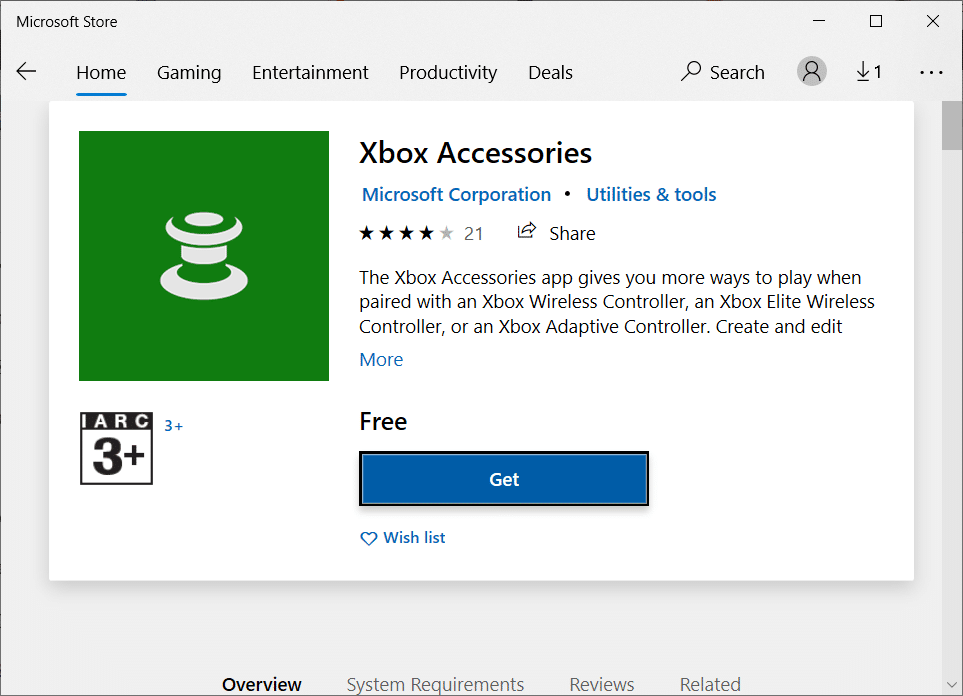Open the Microsoft Corporation publisher page
This screenshot has height=696, width=963.
pos(456,194)
